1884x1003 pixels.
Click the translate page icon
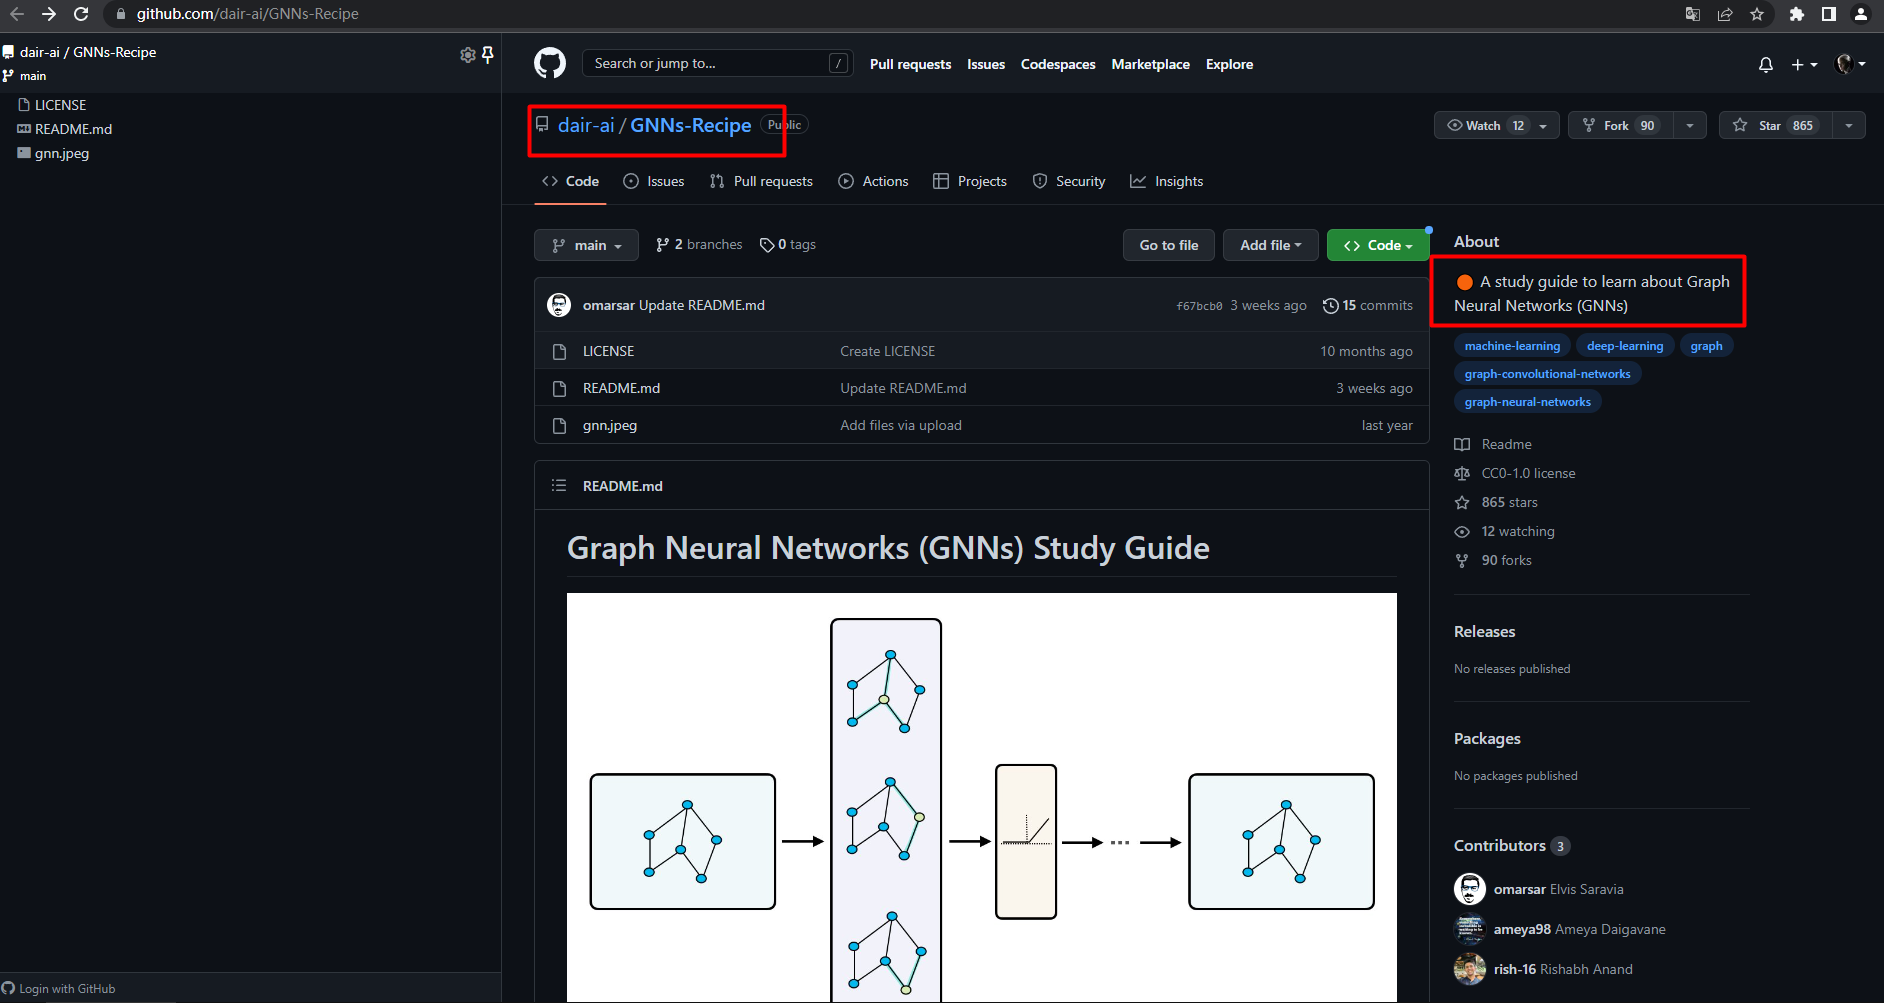pyautogui.click(x=1693, y=14)
